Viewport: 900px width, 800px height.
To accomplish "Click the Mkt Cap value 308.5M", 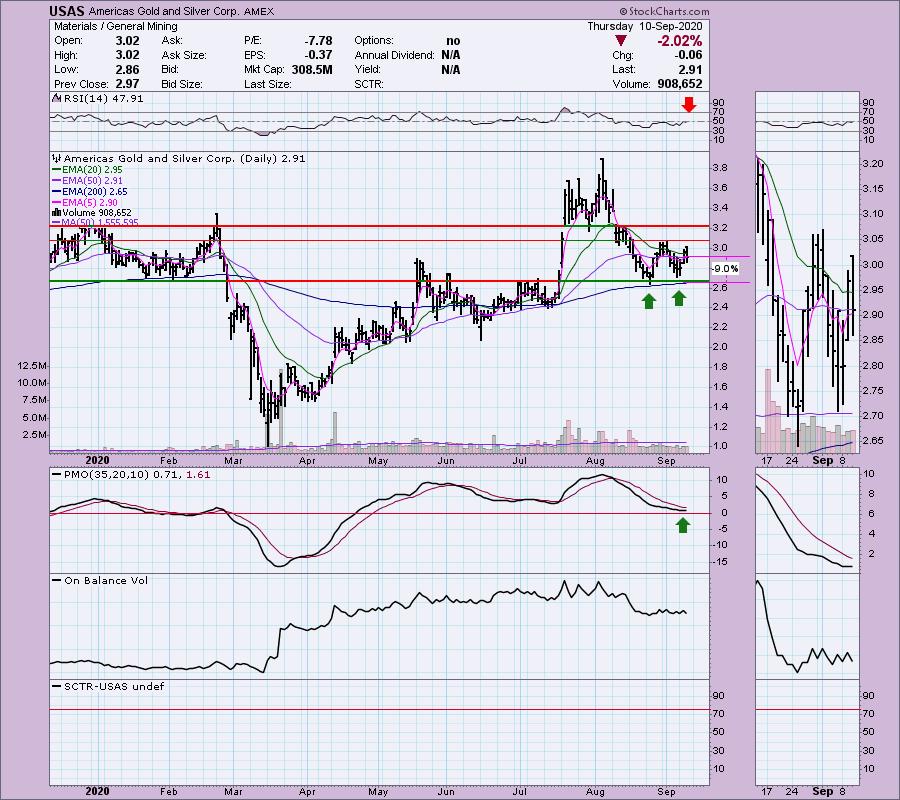I will click(312, 69).
